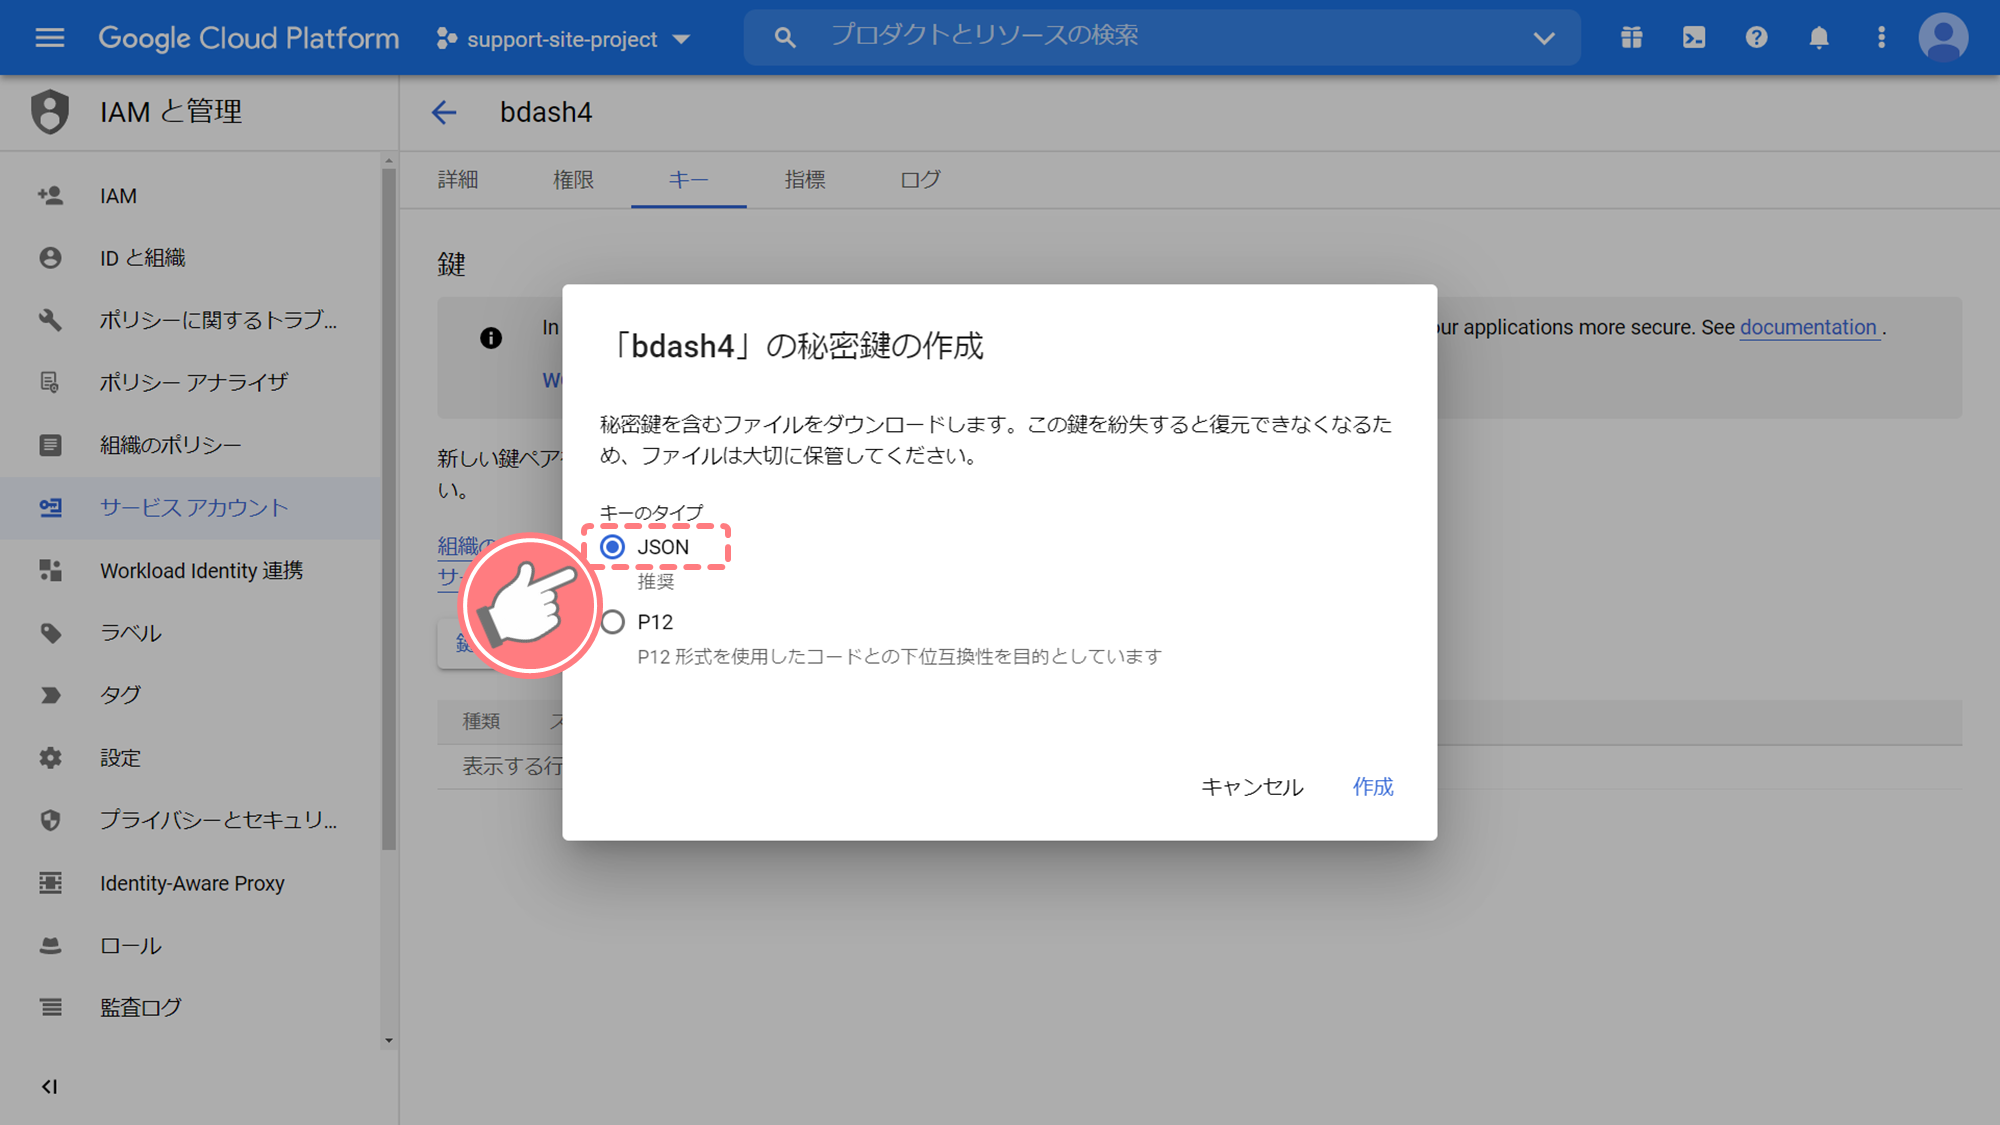
Task: Open the gift free trial icon
Action: [1632, 38]
